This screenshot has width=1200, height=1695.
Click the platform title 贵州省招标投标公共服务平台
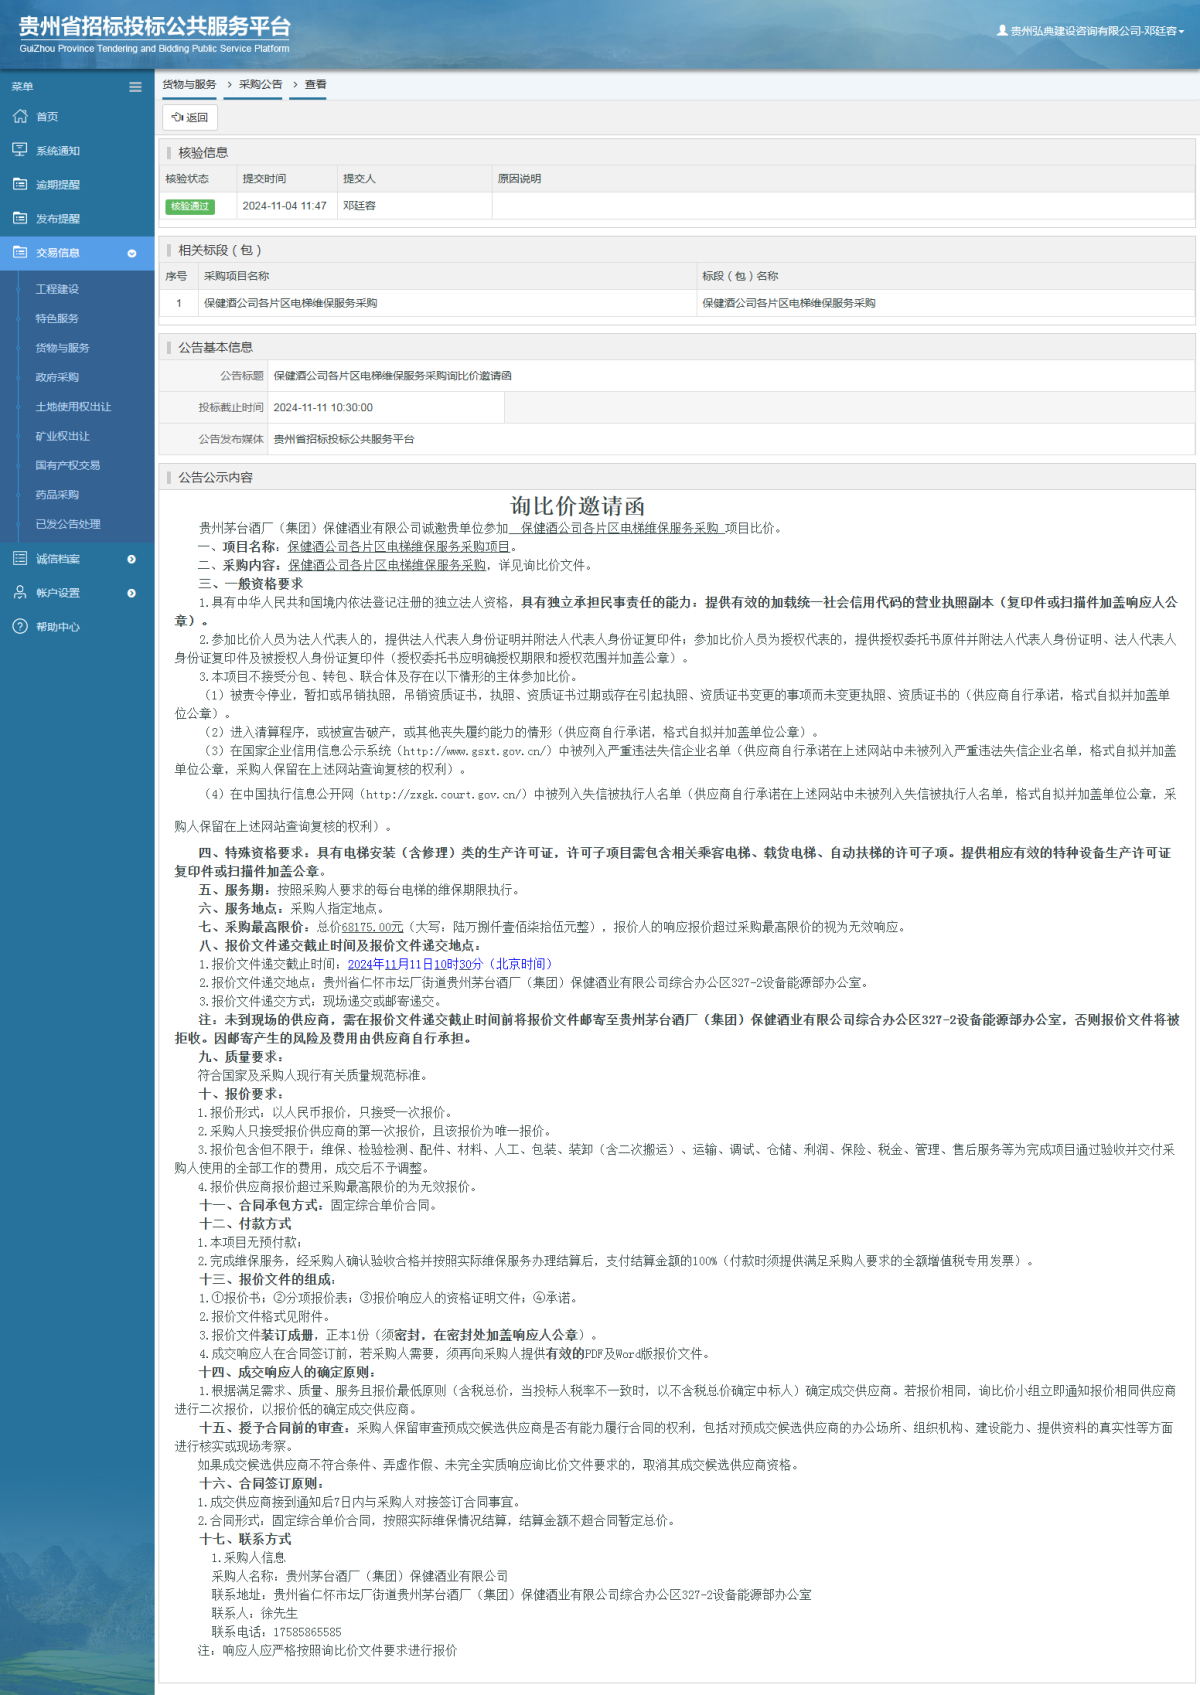click(x=155, y=27)
